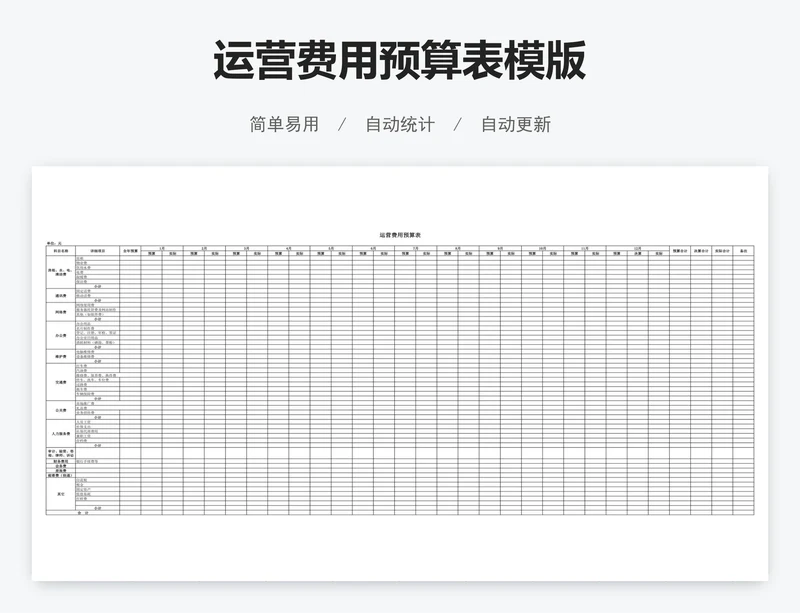Select the 财务费用 category cell

pyautogui.click(x=61, y=461)
